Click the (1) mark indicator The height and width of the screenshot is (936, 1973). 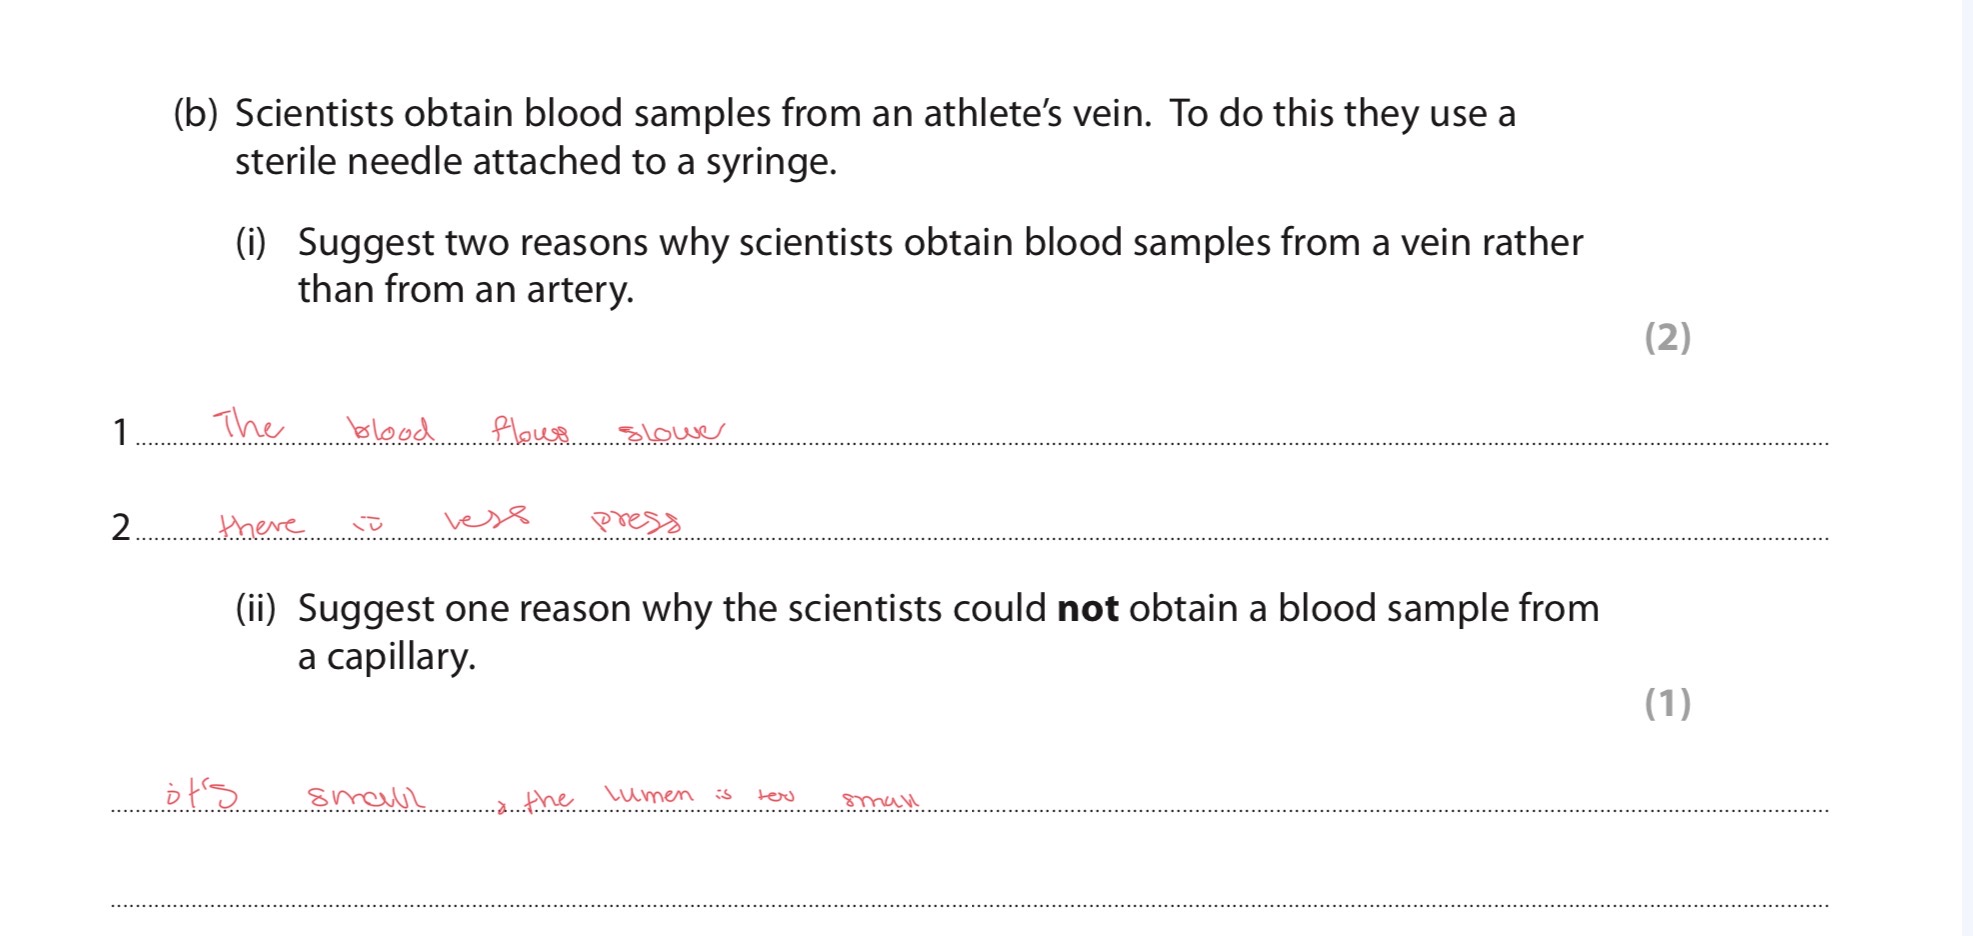[1667, 704]
